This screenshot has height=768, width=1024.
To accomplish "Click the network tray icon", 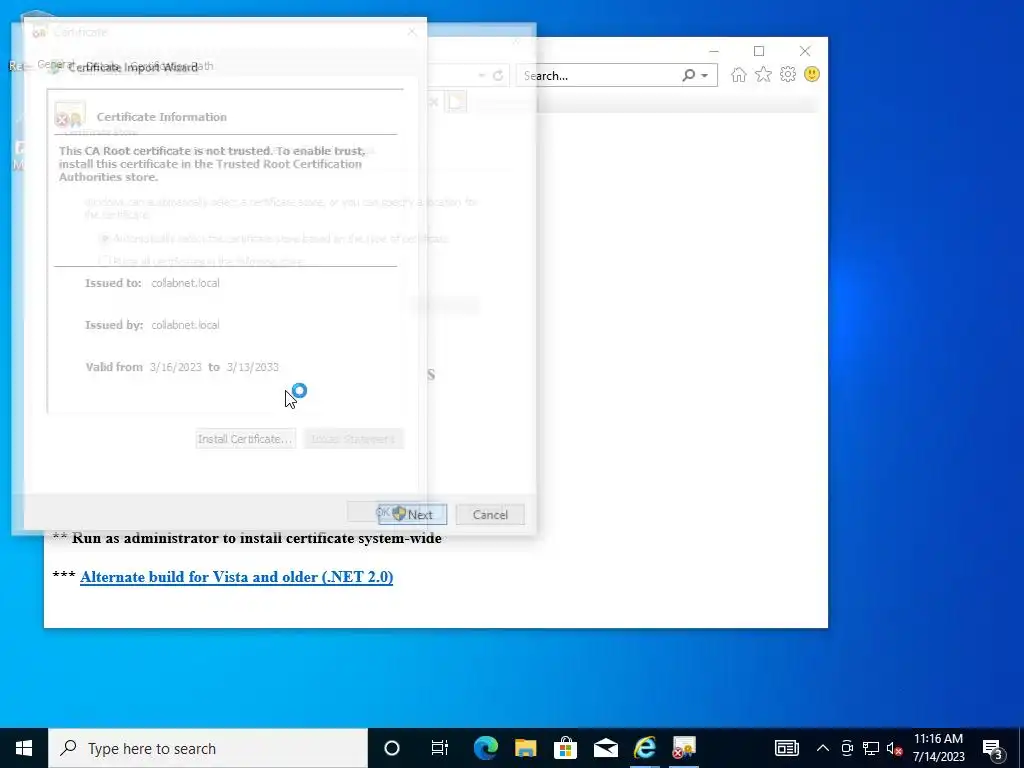I will 871,748.
